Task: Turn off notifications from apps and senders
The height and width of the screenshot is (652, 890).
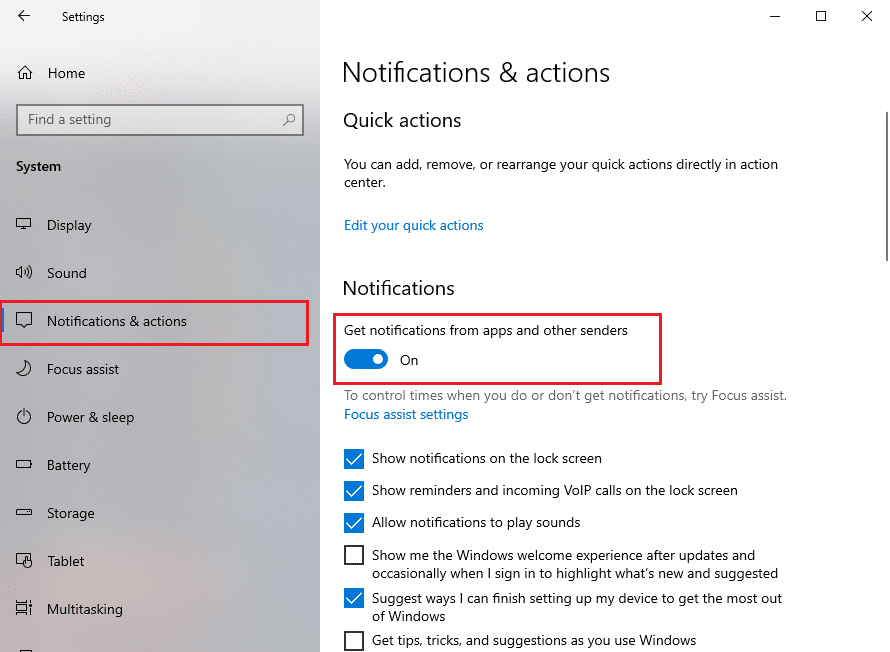Action: click(x=366, y=360)
